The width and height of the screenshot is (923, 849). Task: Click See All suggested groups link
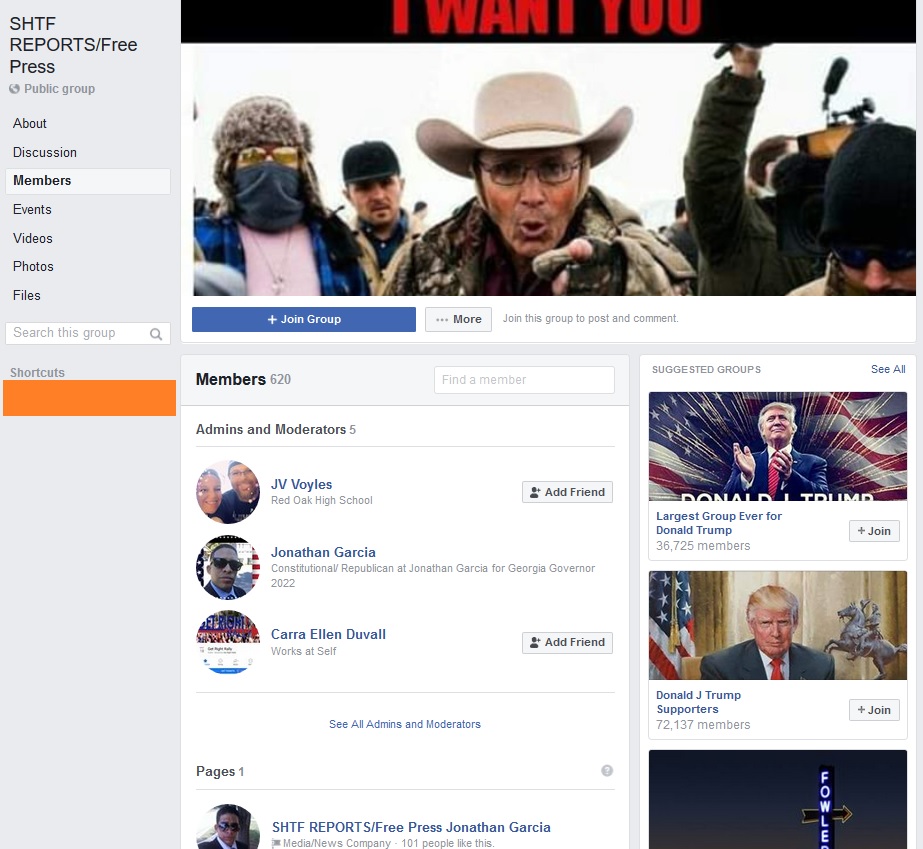point(888,369)
